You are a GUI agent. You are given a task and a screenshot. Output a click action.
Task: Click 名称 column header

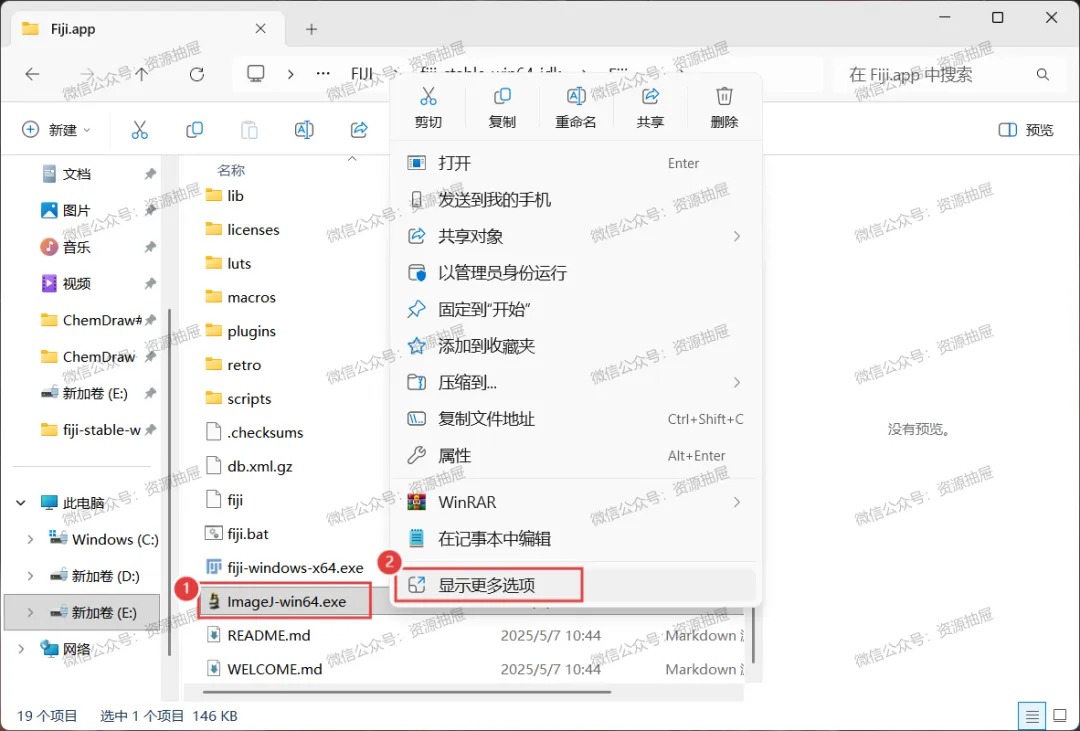tap(231, 170)
